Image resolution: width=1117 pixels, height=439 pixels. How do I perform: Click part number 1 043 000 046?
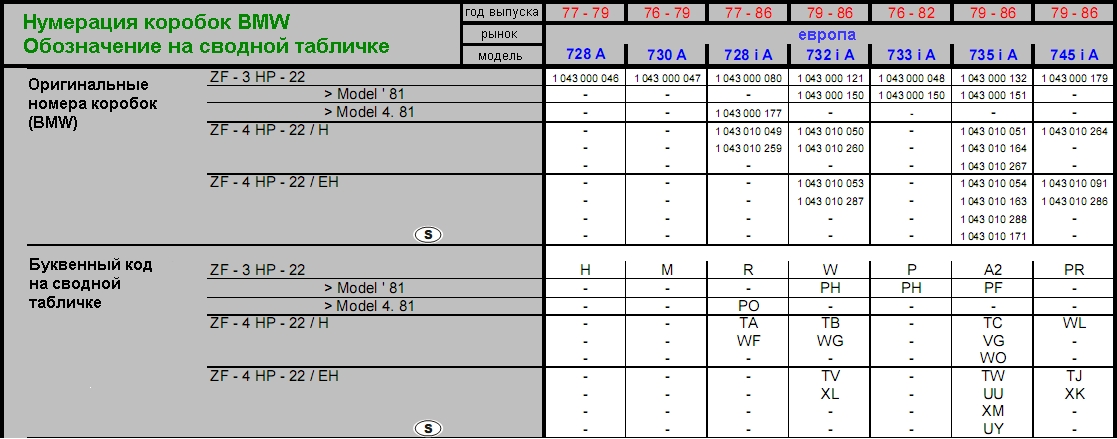click(585, 77)
